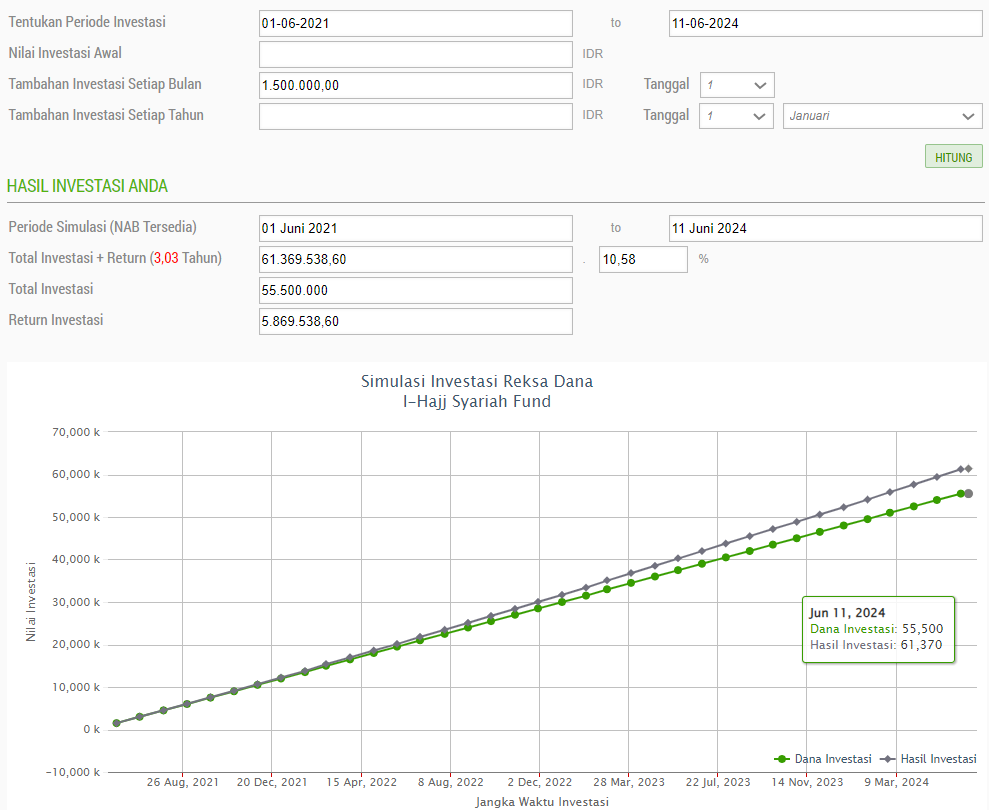Click the Periode Simulasi (NAB Tersedia) label

(102, 227)
